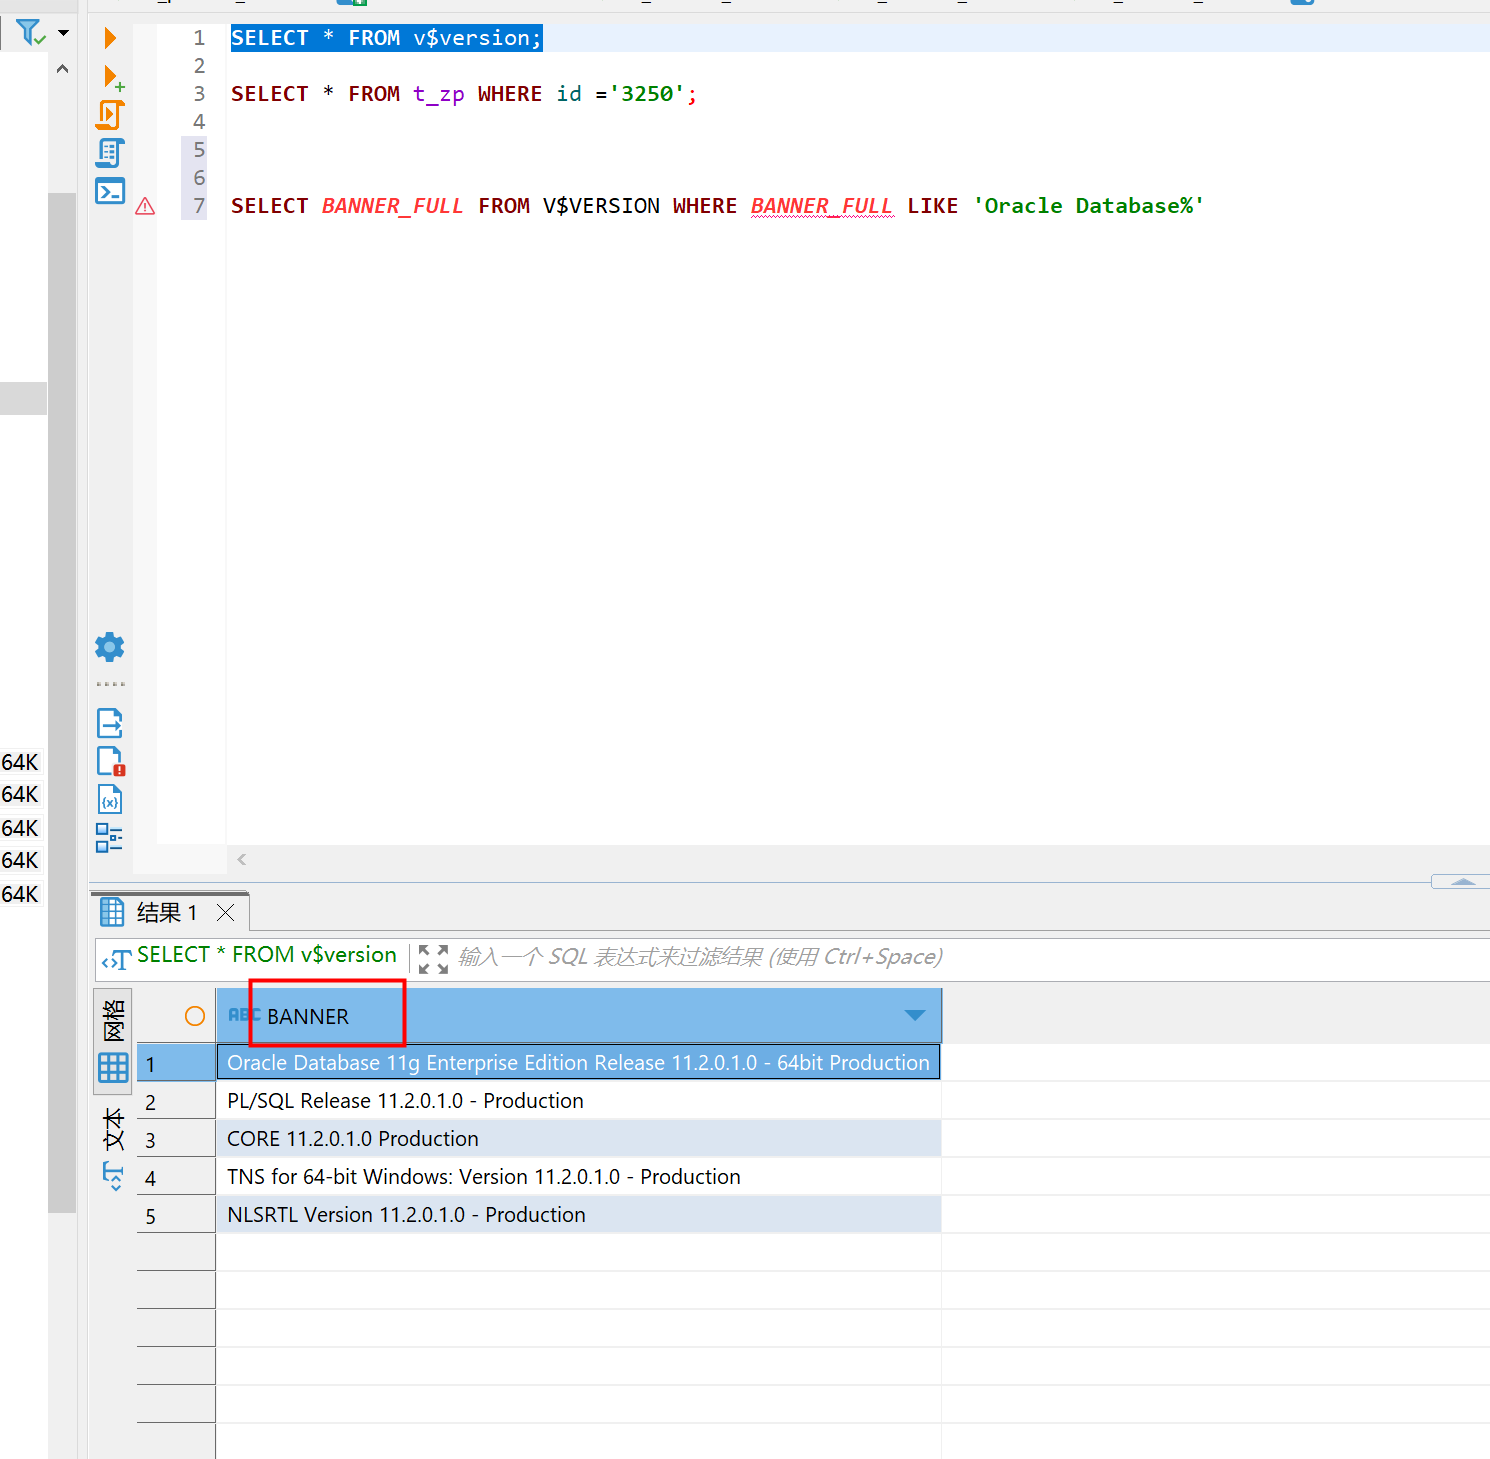Select row number 5 header

(x=176, y=1215)
